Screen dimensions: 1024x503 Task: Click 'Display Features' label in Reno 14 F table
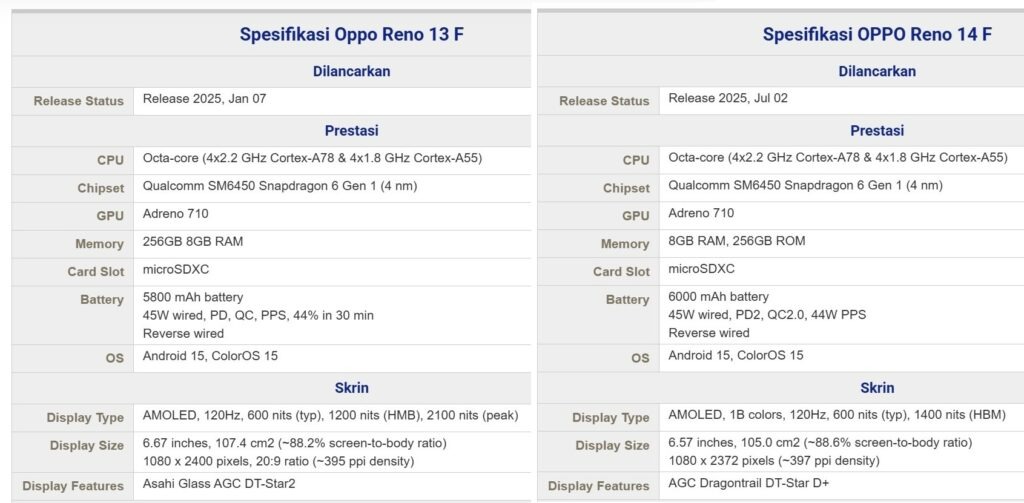[599, 487]
